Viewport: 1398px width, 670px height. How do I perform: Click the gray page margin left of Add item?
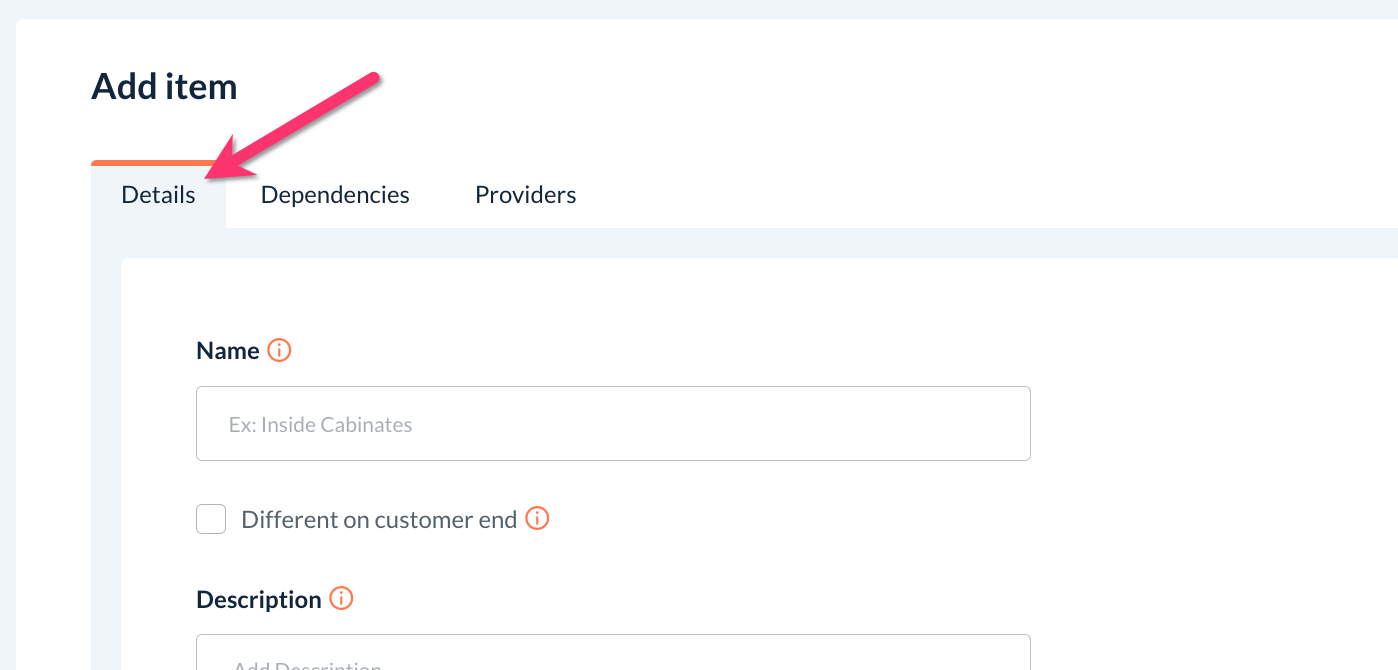pos(7,300)
